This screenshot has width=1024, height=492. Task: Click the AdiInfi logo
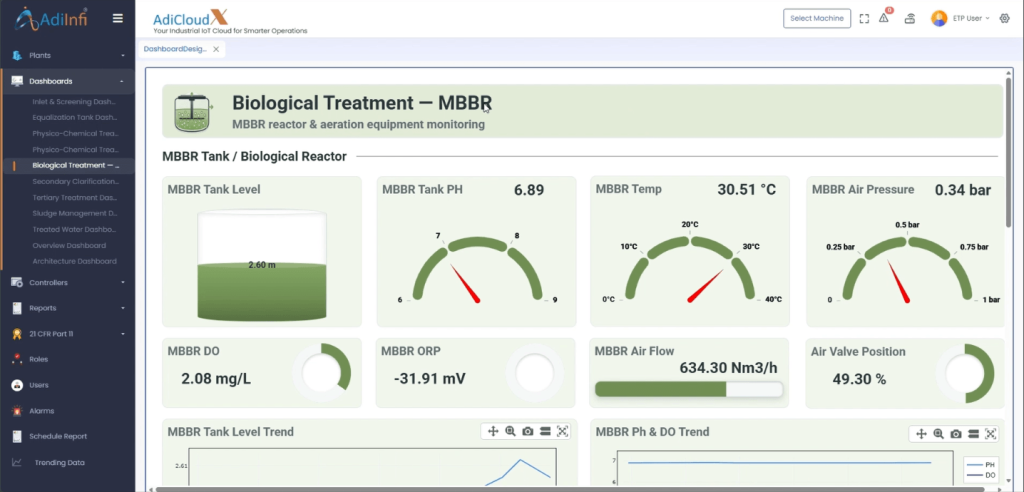(x=51, y=18)
